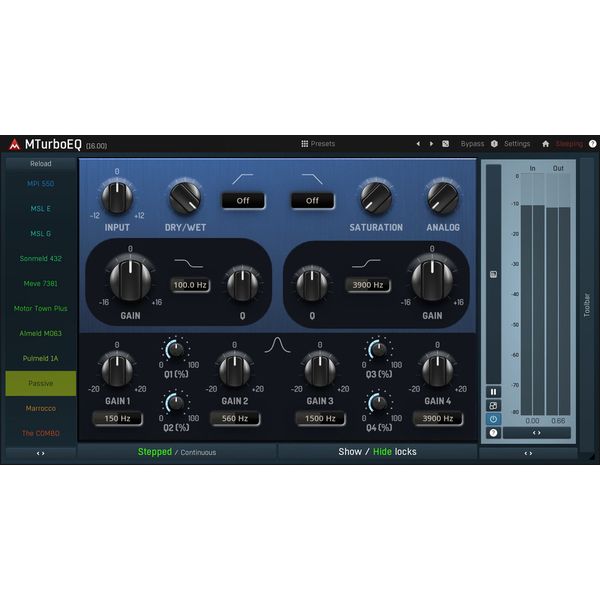Switch knob mode to Continuous
The width and height of the screenshot is (600, 600).
(x=198, y=453)
